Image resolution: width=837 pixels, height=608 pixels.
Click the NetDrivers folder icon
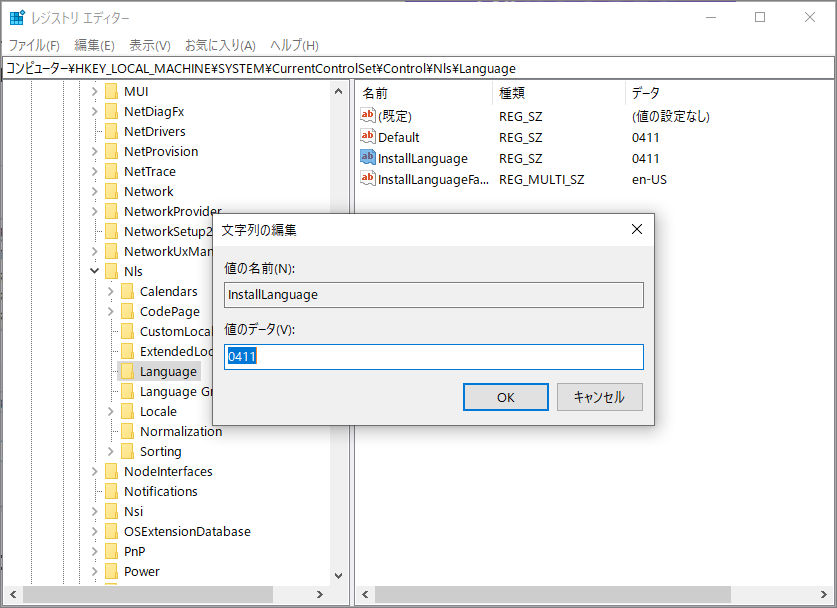(112, 131)
